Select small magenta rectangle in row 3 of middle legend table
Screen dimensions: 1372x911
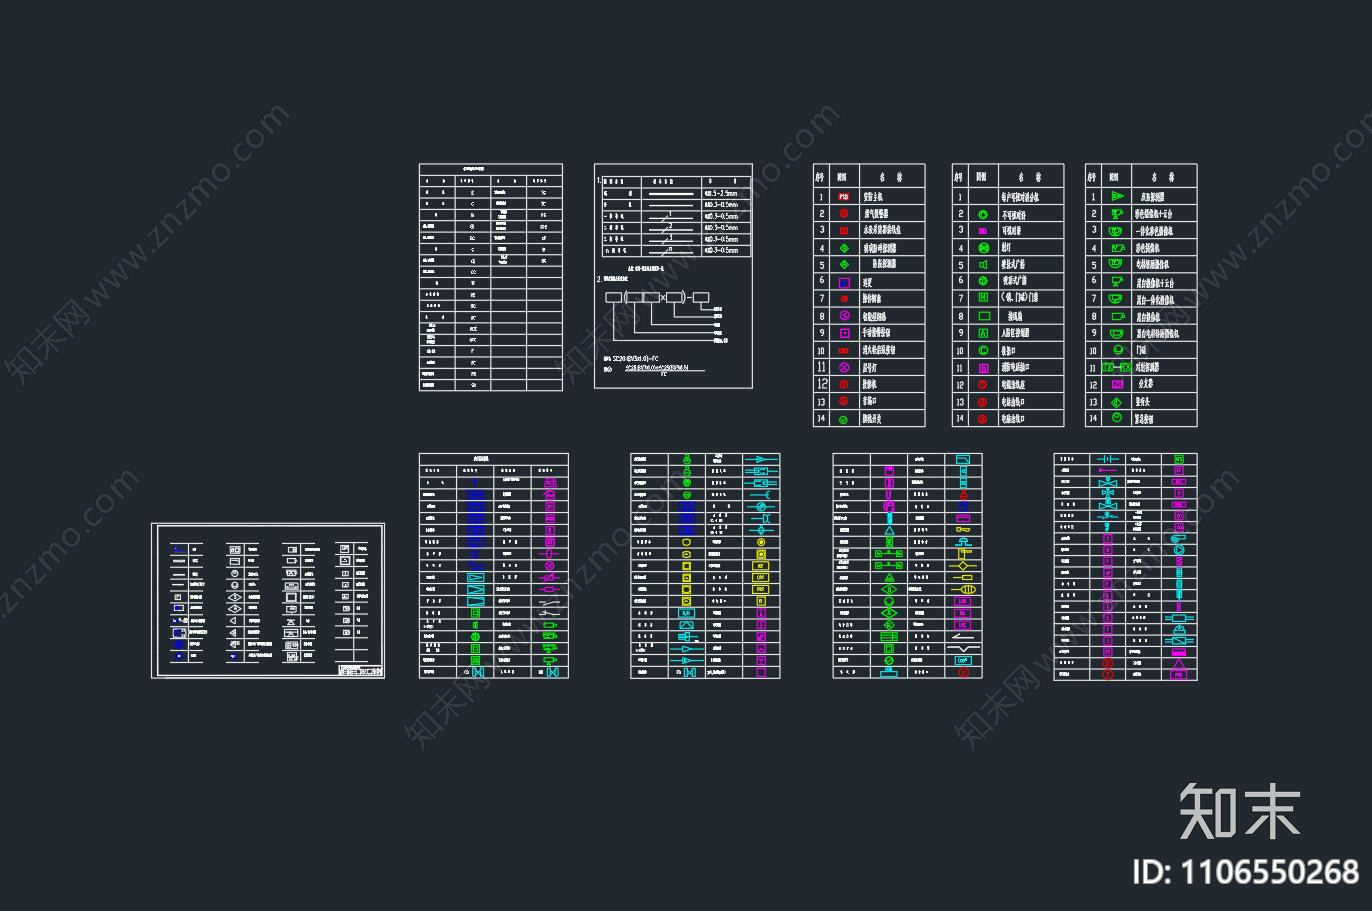point(982,231)
